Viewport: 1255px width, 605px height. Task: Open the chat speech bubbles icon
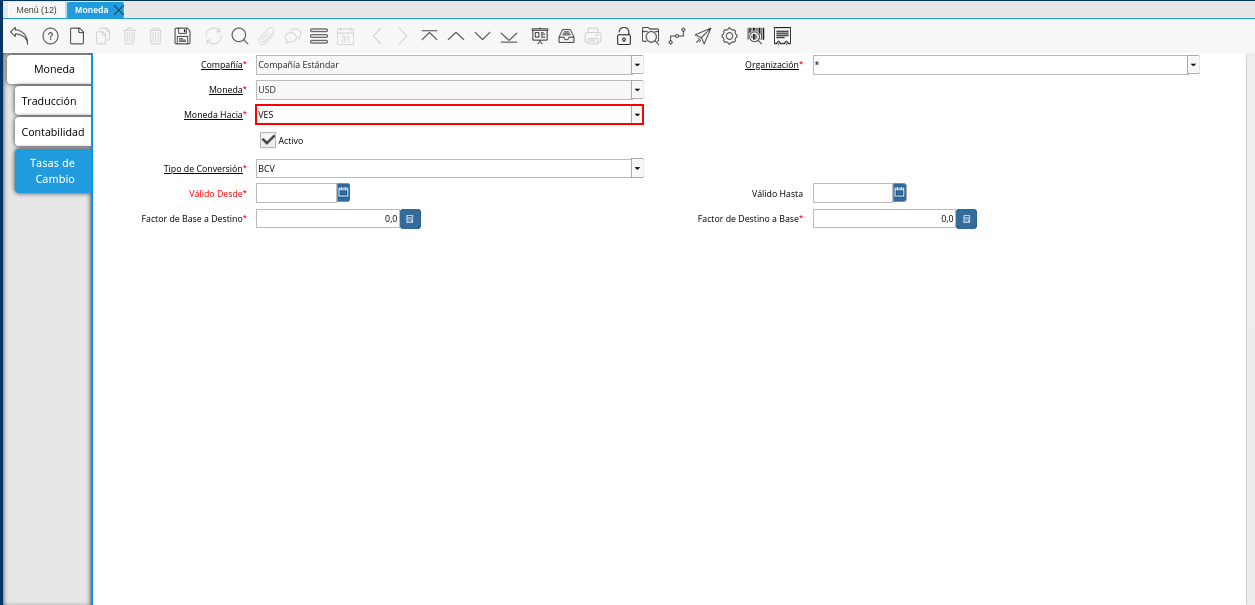293,36
